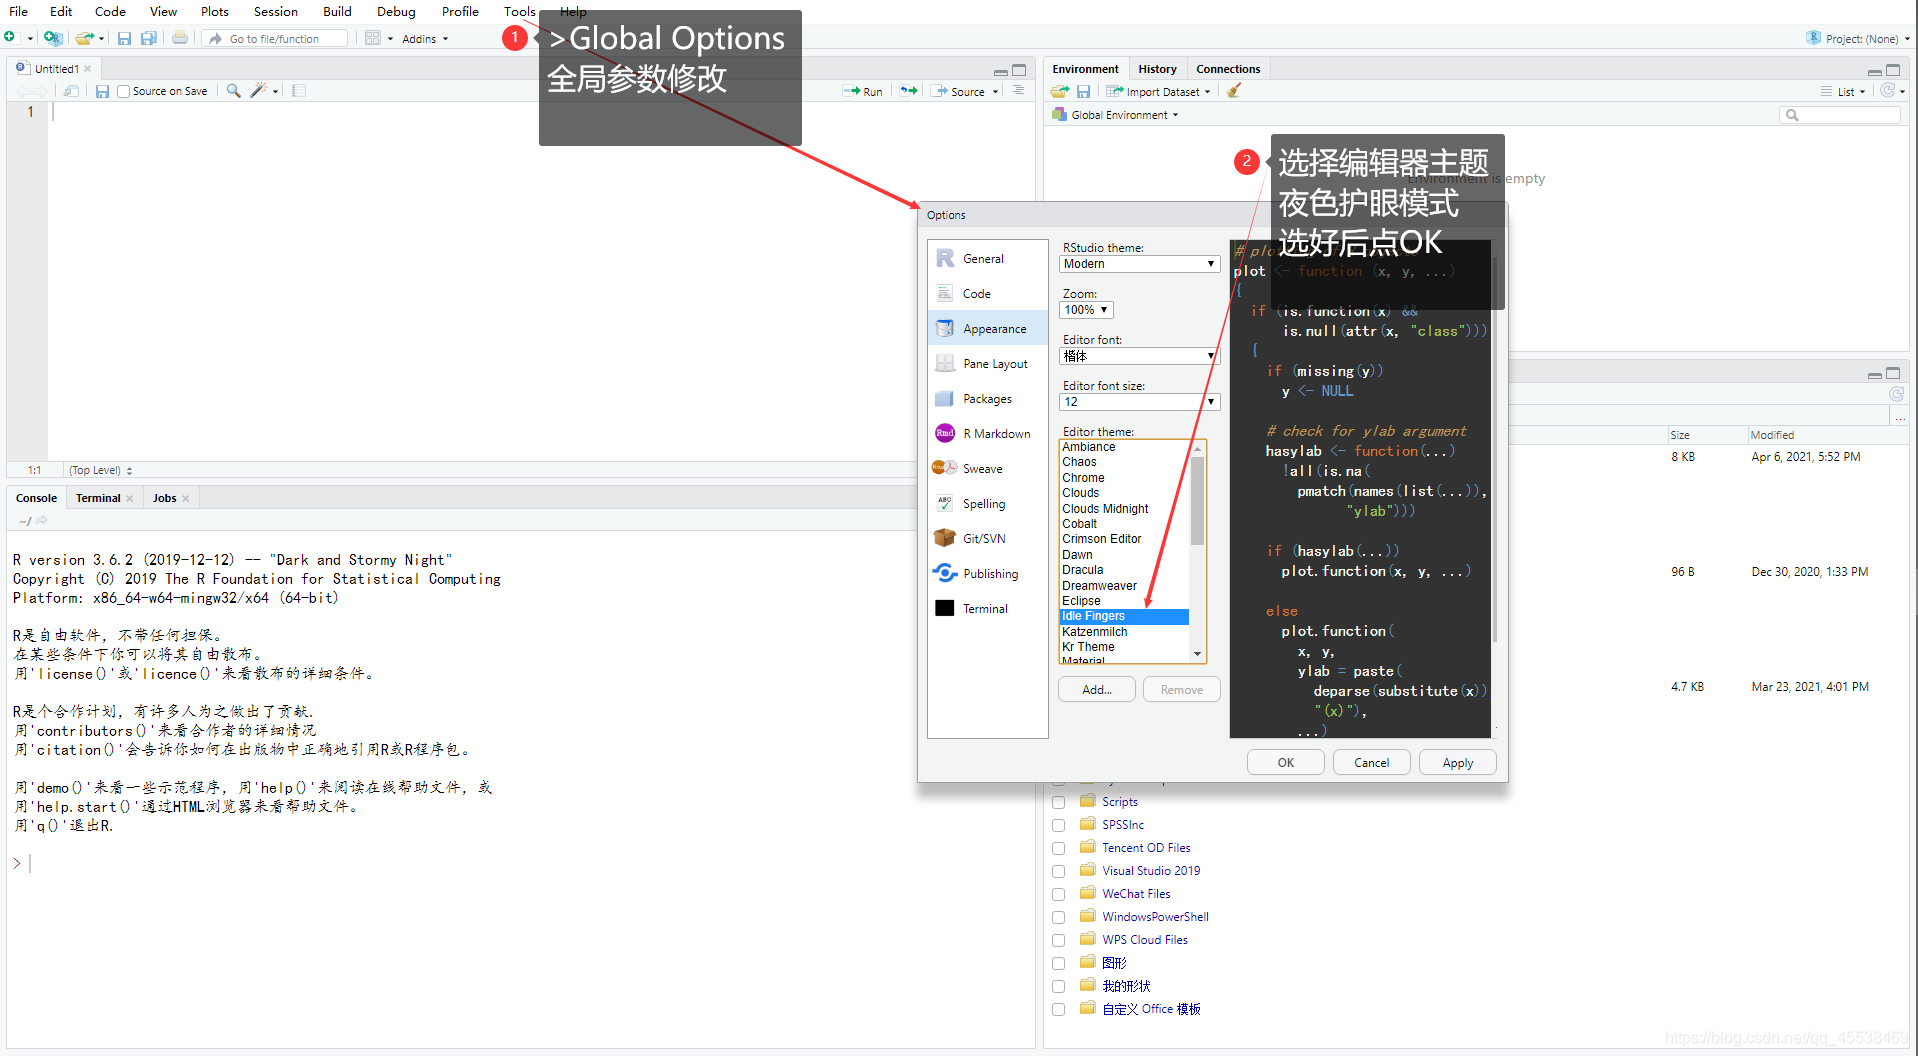Viewport: 1918px width, 1056px height.
Task: Switch to Connections tab
Action: (x=1228, y=69)
